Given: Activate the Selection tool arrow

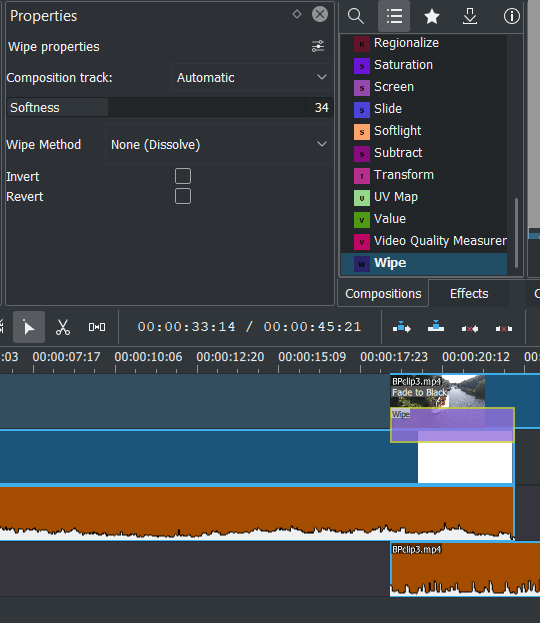Looking at the screenshot, I should tap(29, 327).
